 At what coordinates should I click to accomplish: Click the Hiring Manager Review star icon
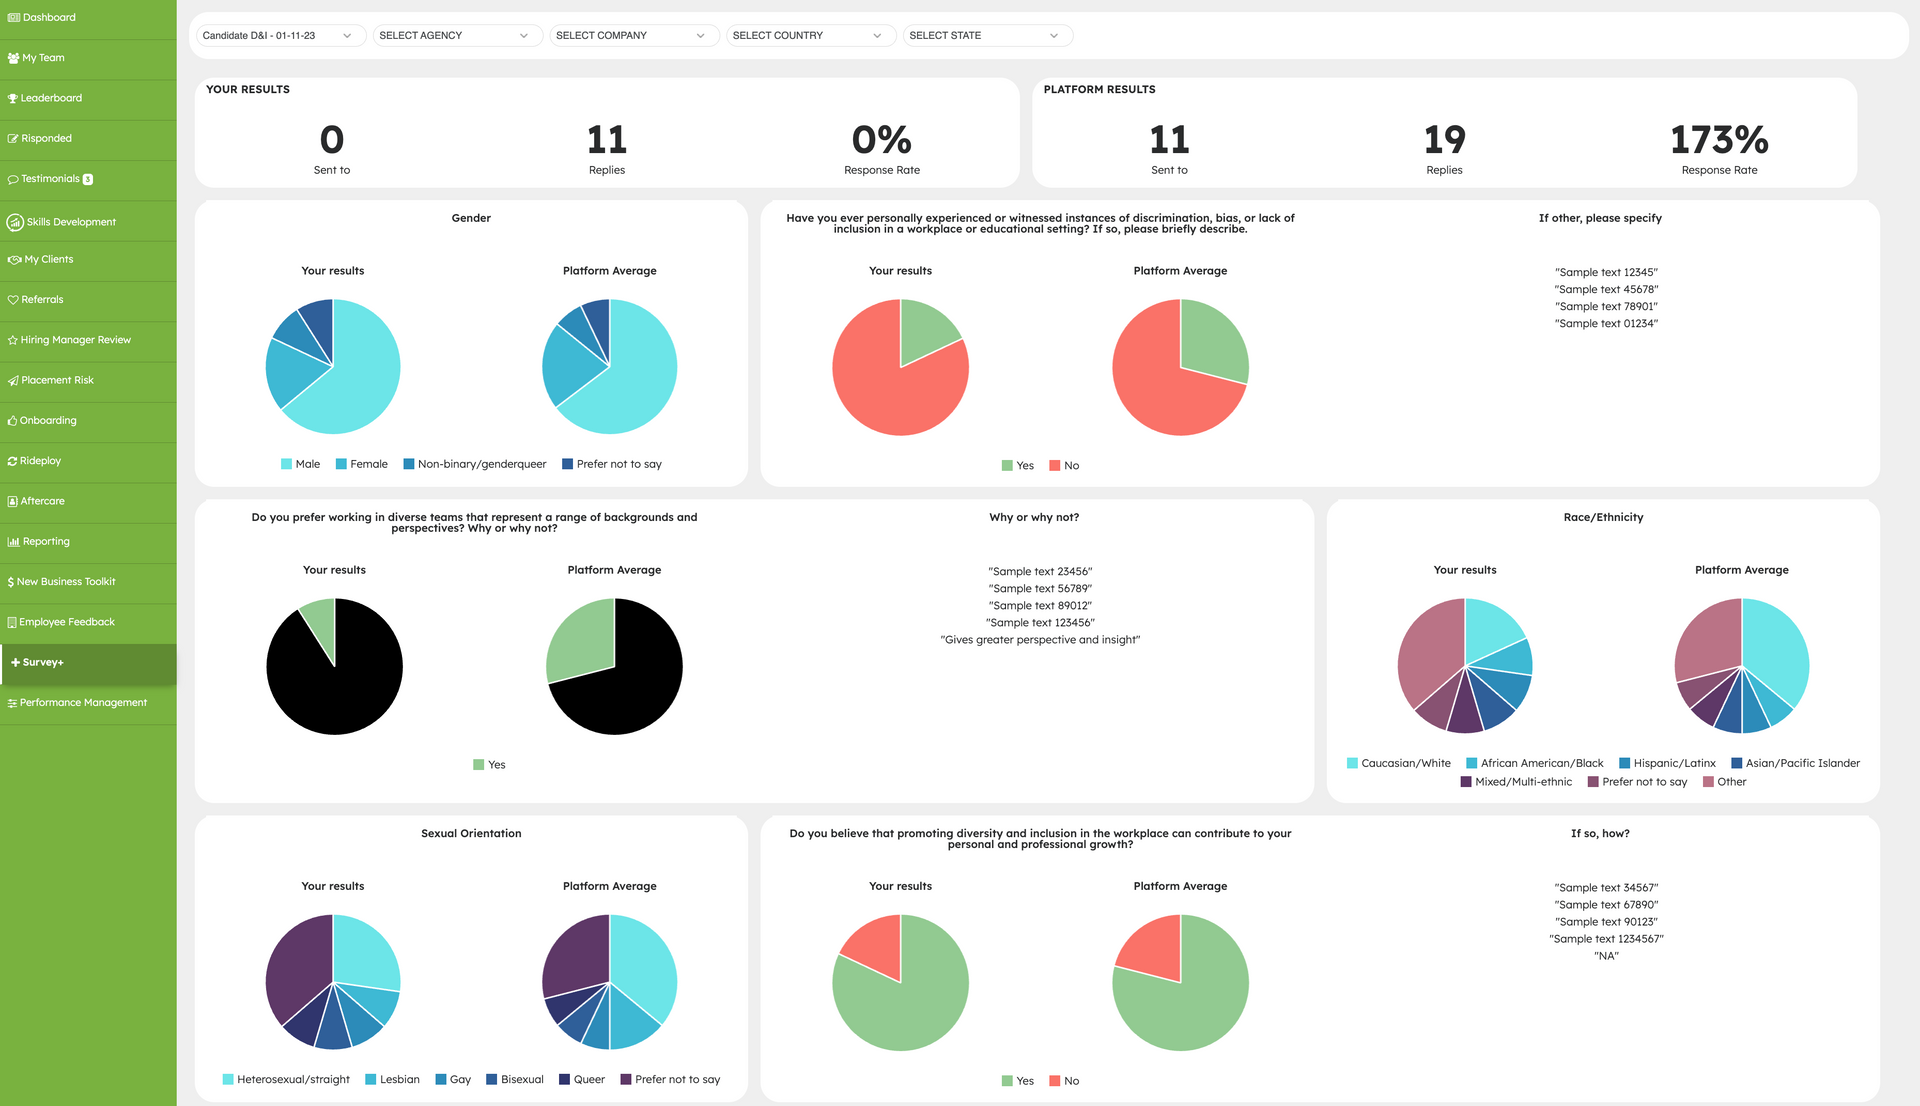[13, 340]
